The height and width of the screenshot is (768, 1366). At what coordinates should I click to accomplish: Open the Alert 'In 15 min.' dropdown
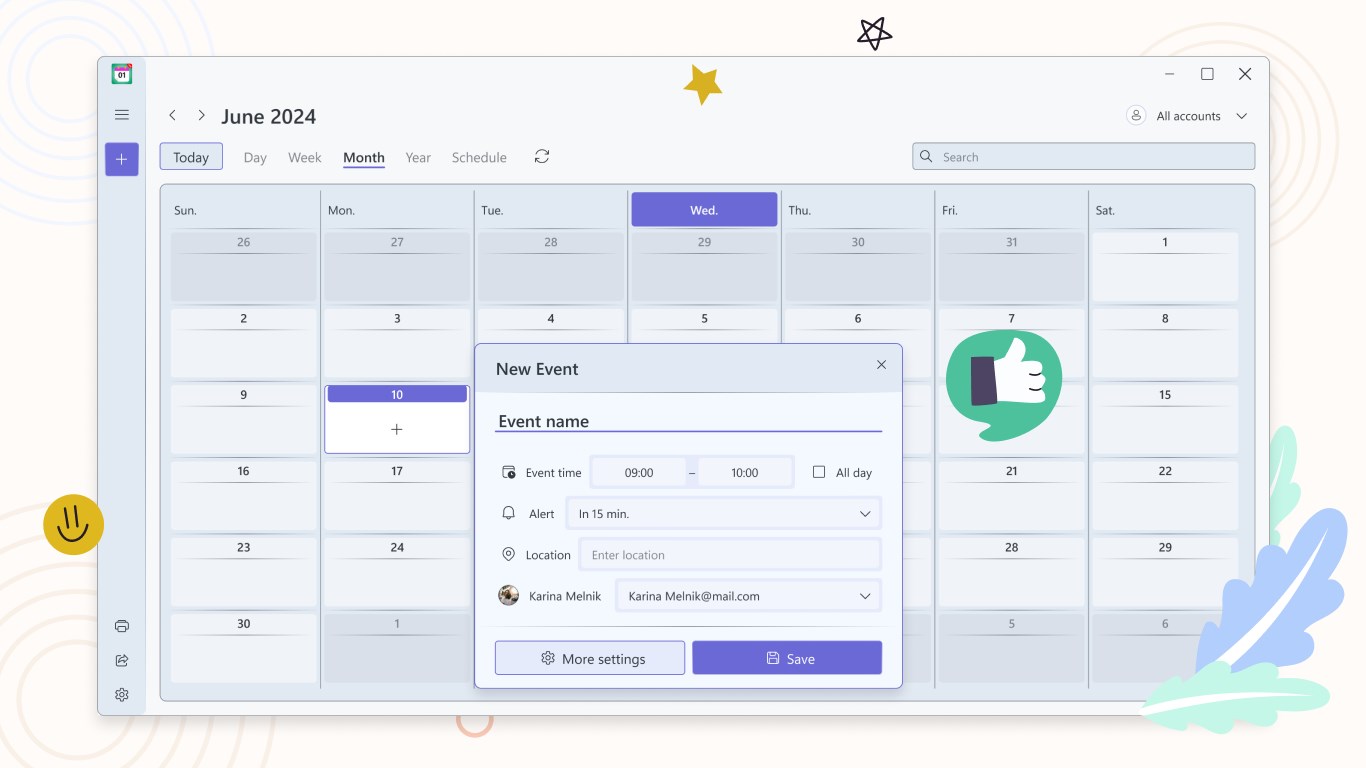pos(723,514)
